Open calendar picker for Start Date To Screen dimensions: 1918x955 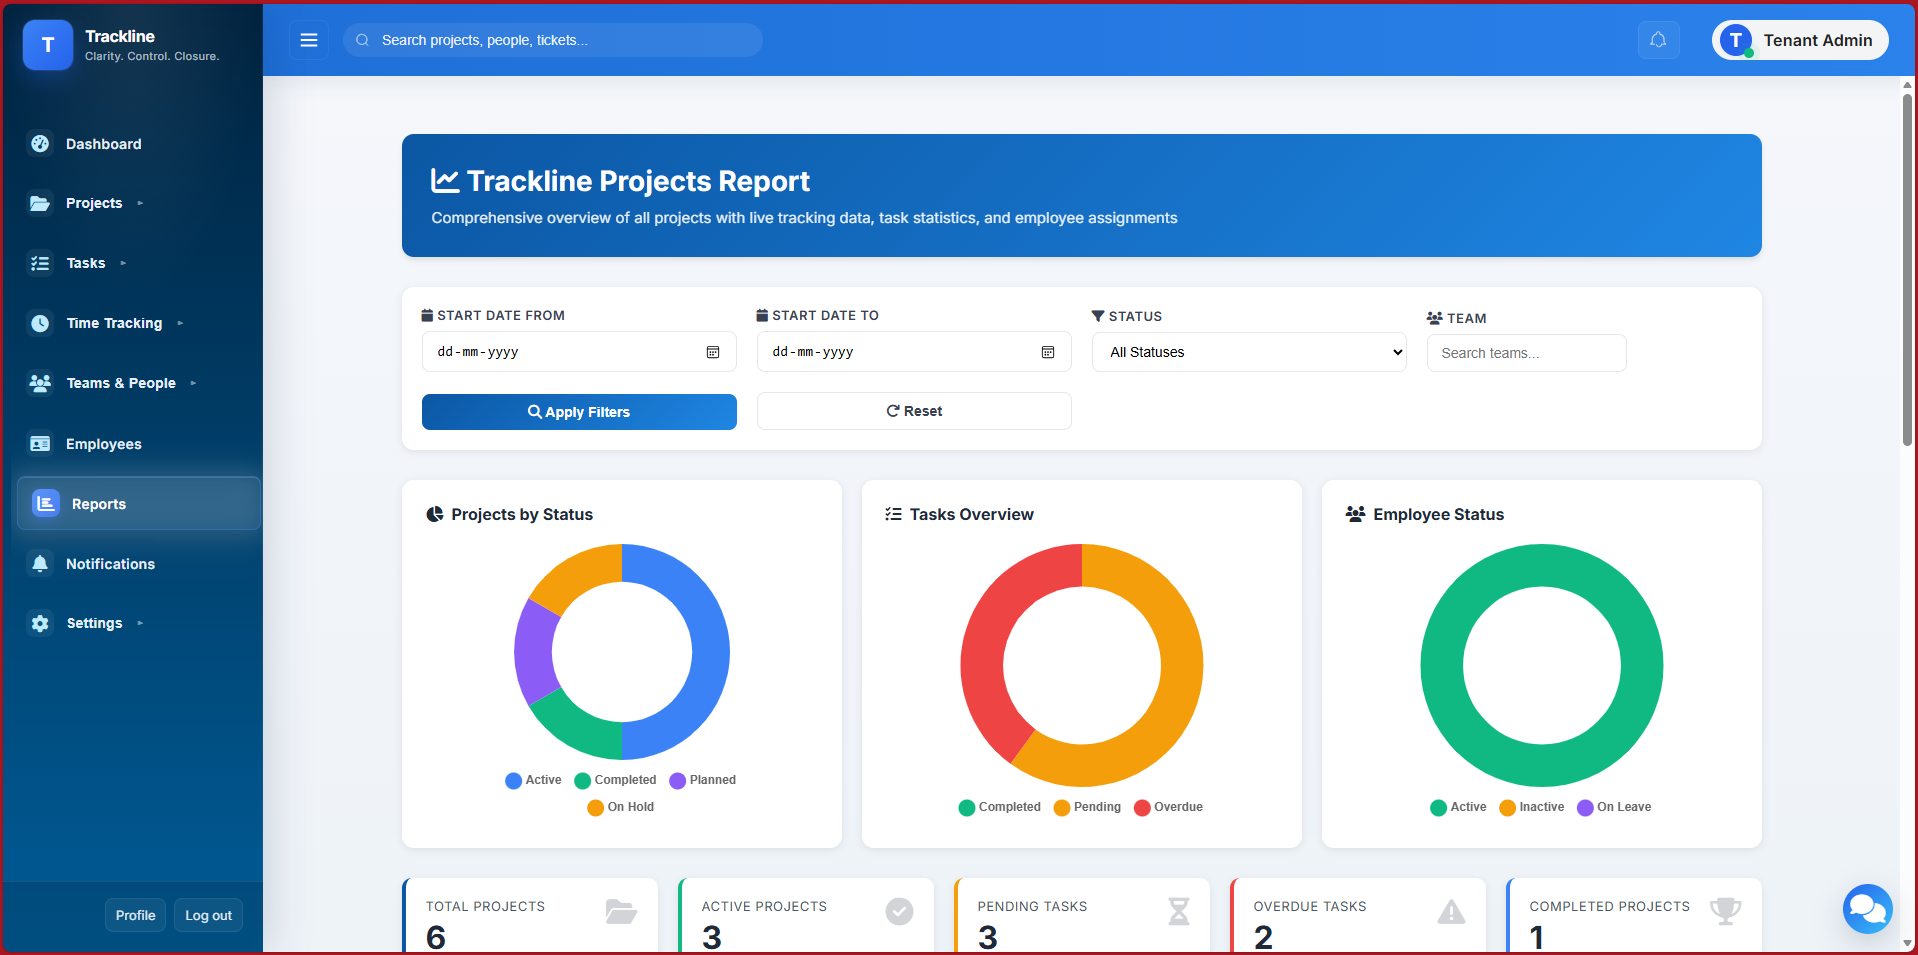click(1048, 352)
